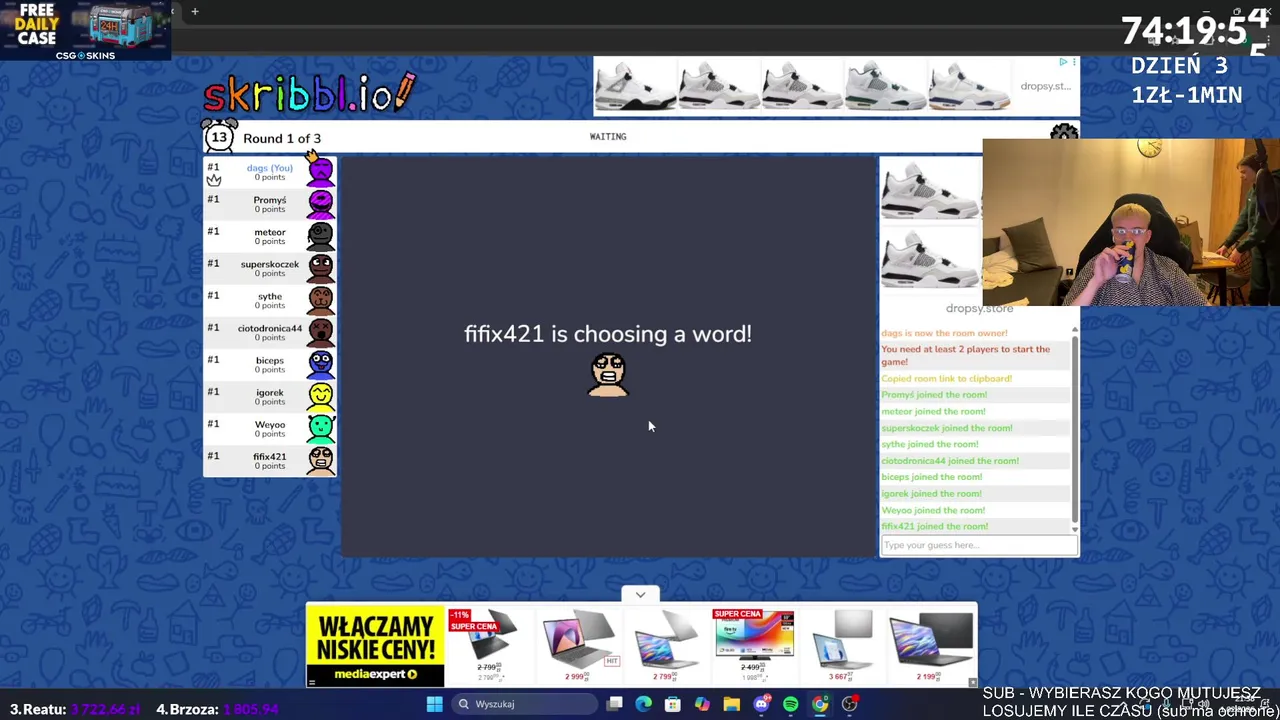Open Windows Start menu

coord(434,704)
